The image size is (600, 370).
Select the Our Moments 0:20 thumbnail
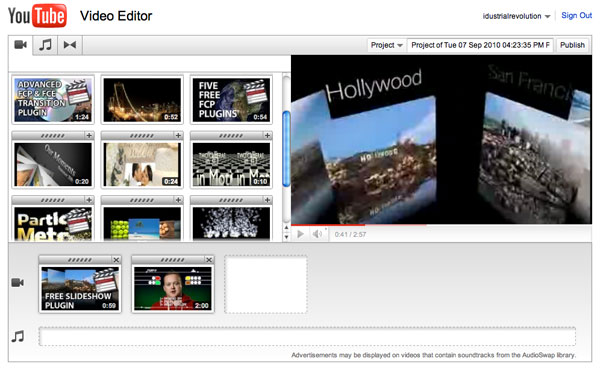pos(53,165)
